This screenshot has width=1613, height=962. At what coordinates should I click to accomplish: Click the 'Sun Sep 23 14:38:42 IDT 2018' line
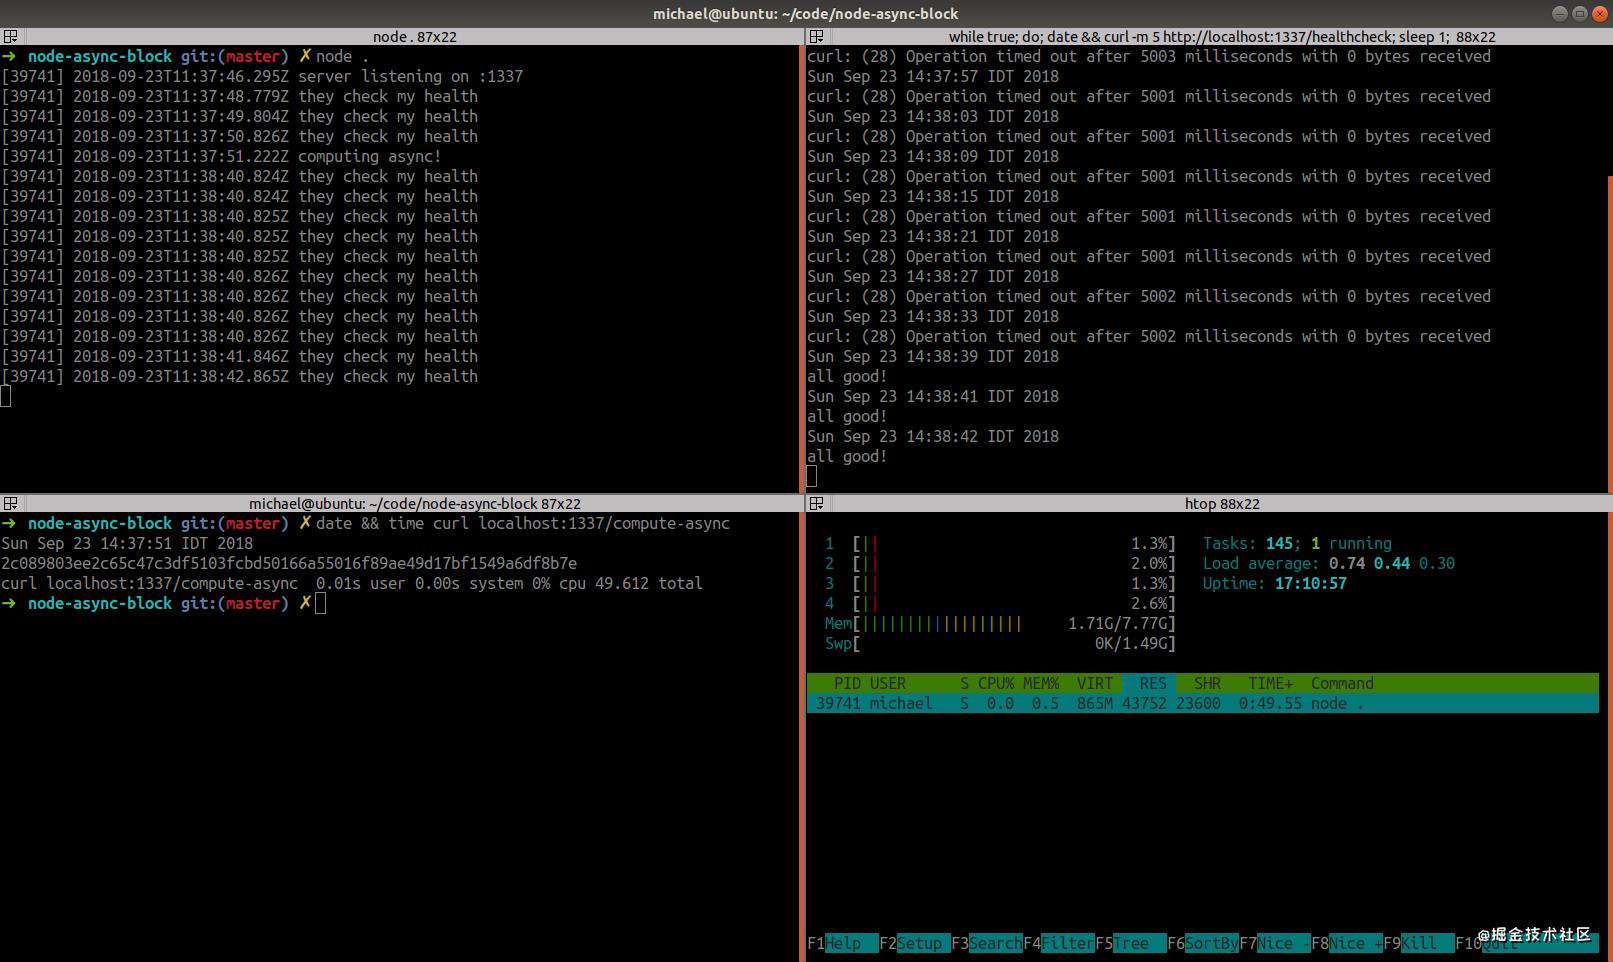click(933, 436)
